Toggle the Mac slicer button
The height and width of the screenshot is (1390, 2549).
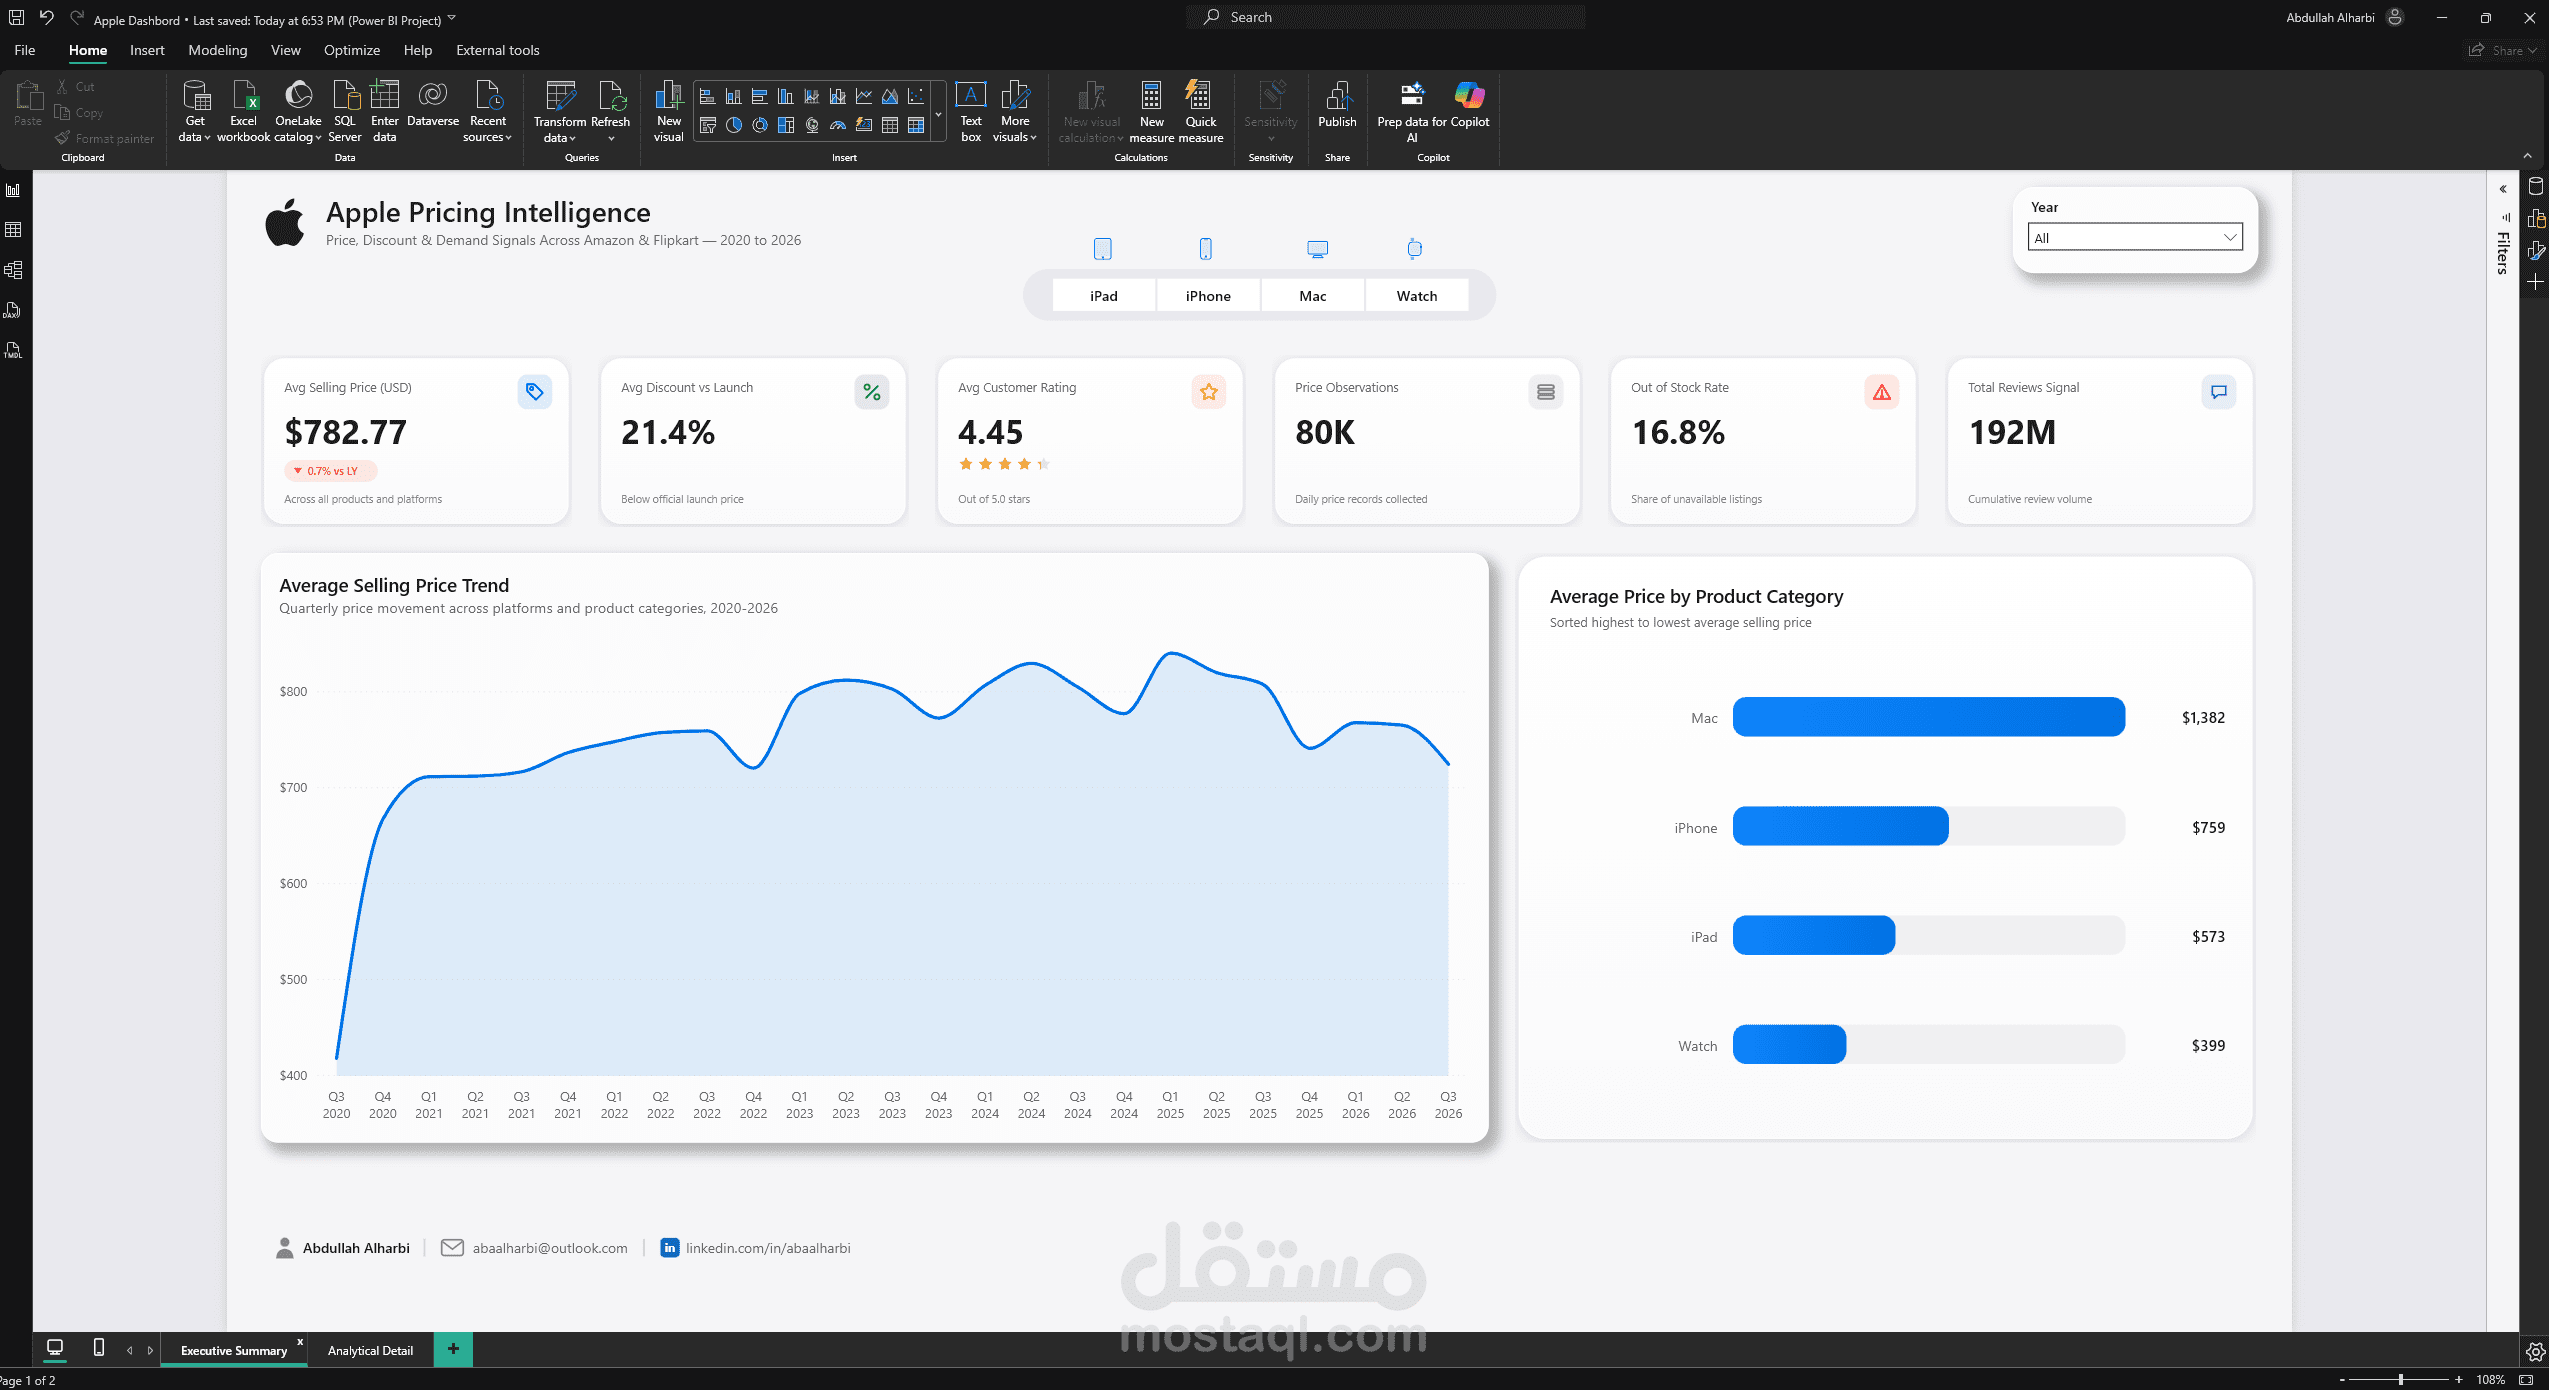[1312, 296]
